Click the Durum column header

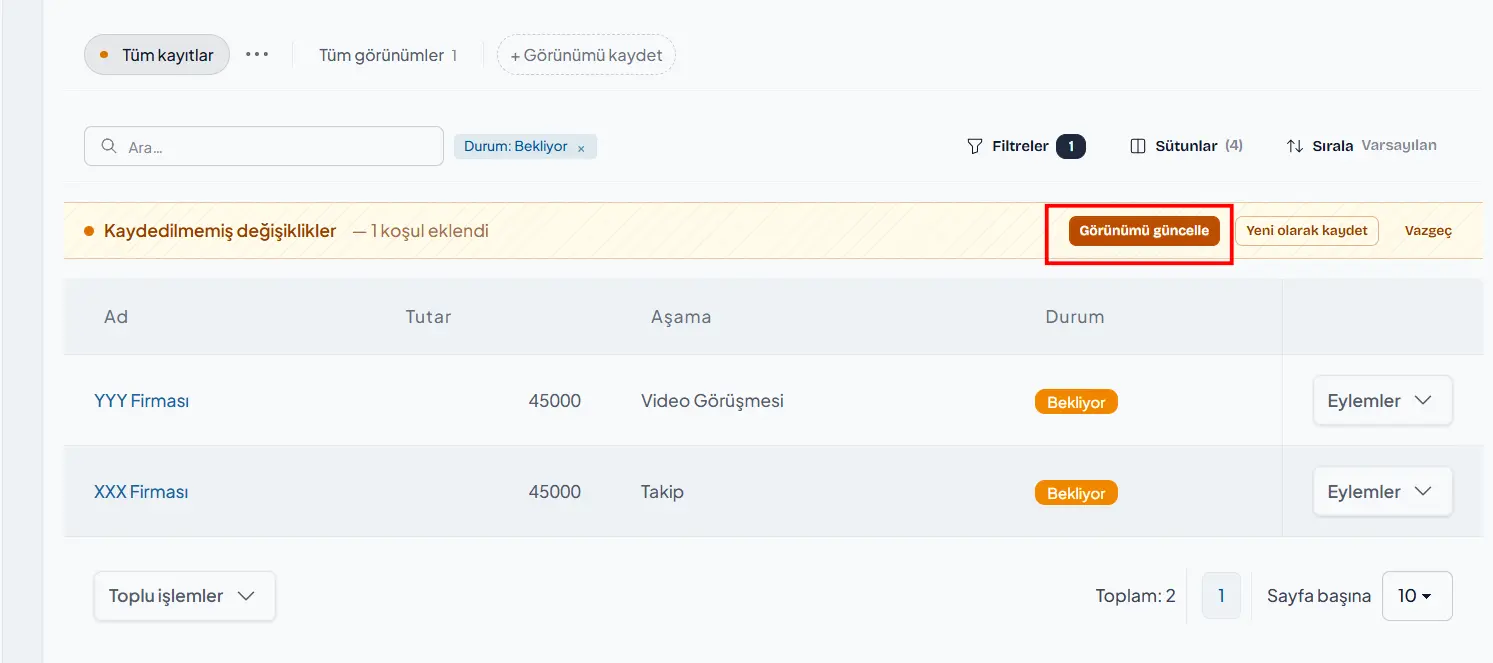click(x=1075, y=317)
